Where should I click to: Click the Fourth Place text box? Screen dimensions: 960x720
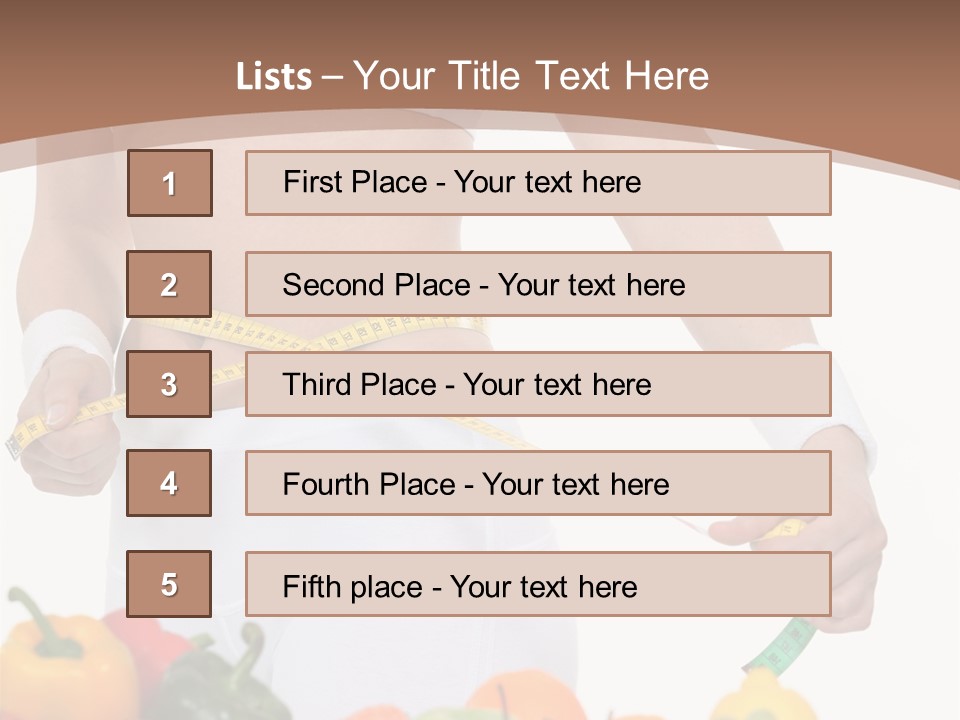point(538,484)
